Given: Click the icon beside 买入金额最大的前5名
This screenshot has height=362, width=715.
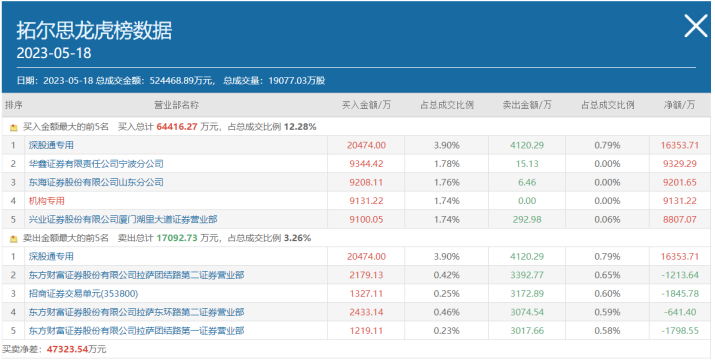Looking at the screenshot, I should pyautogui.click(x=14, y=127).
